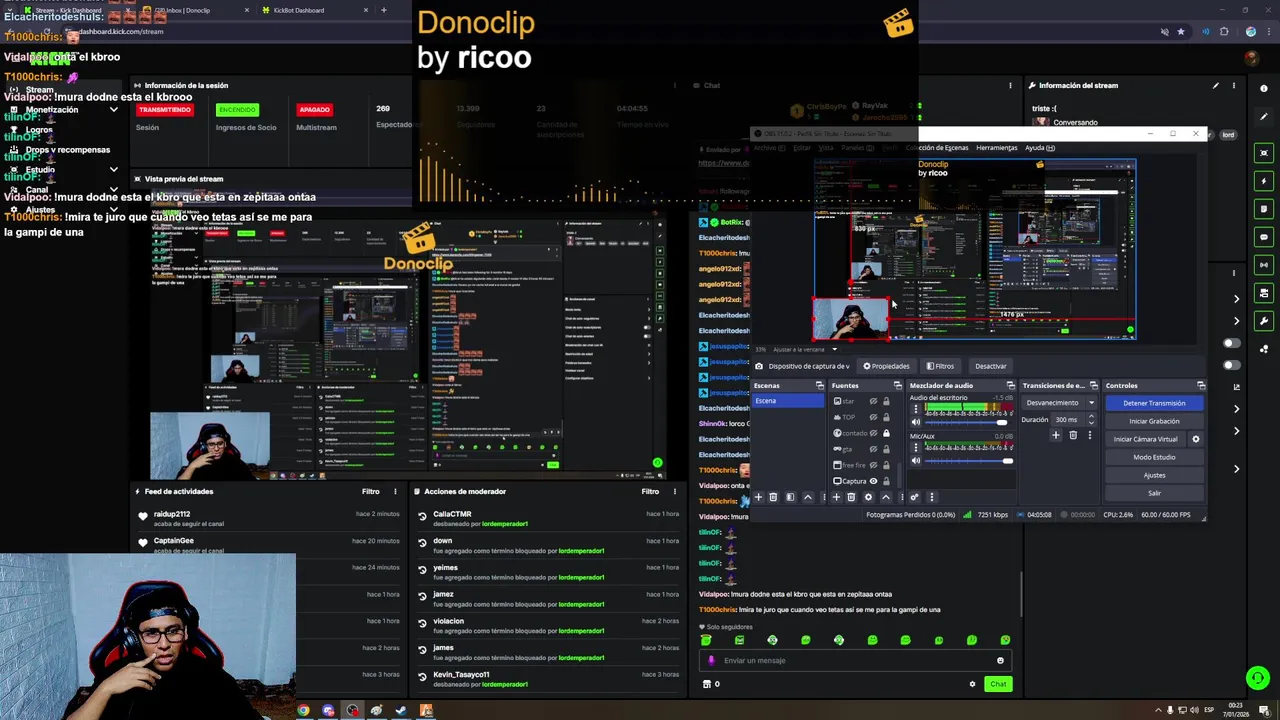Enable Modo Estudio in OBS
This screenshot has height=720, width=1280.
pyautogui.click(x=1154, y=457)
